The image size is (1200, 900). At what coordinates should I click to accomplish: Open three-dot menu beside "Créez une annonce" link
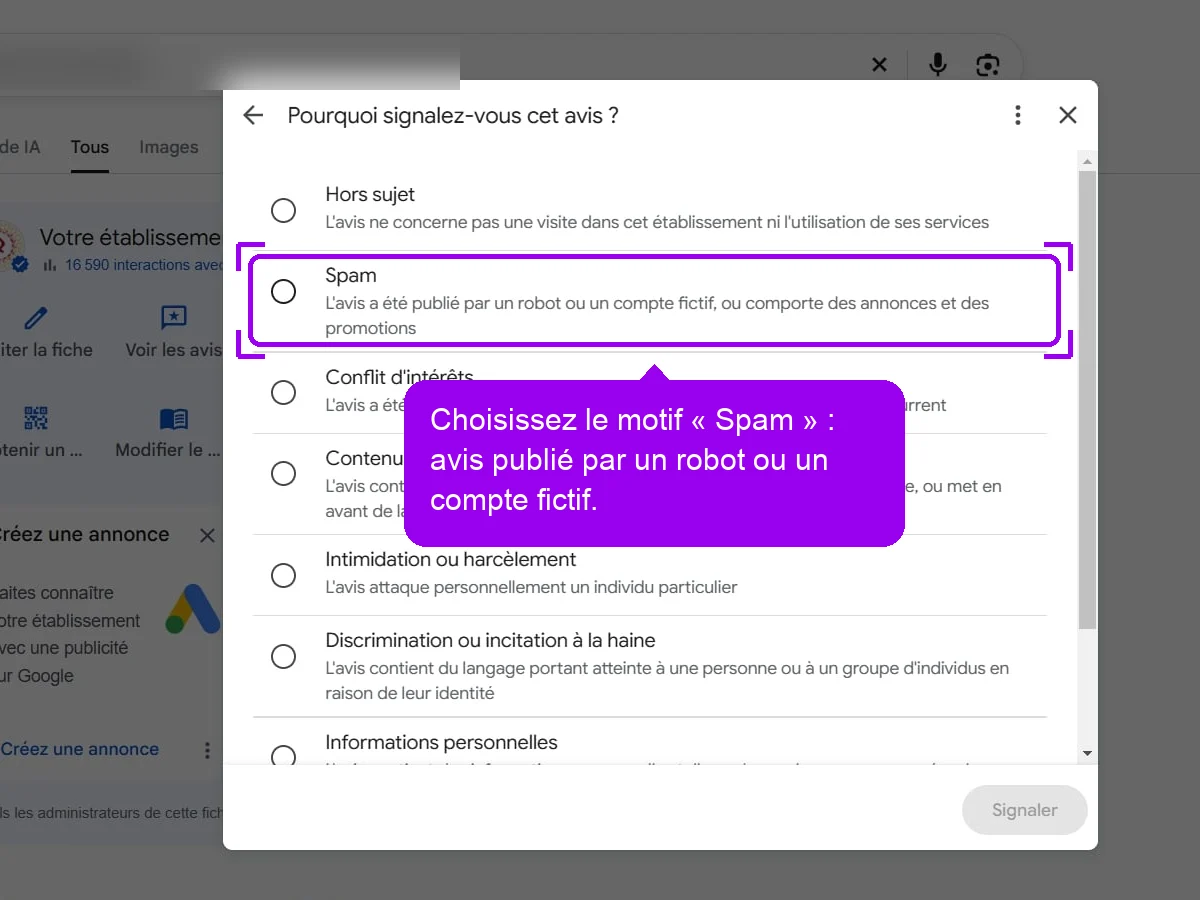coord(207,750)
